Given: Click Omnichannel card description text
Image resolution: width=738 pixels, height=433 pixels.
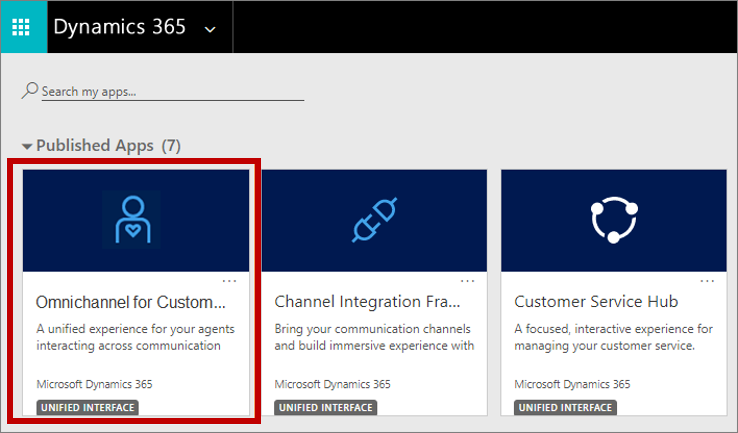Looking at the screenshot, I should click(135, 337).
